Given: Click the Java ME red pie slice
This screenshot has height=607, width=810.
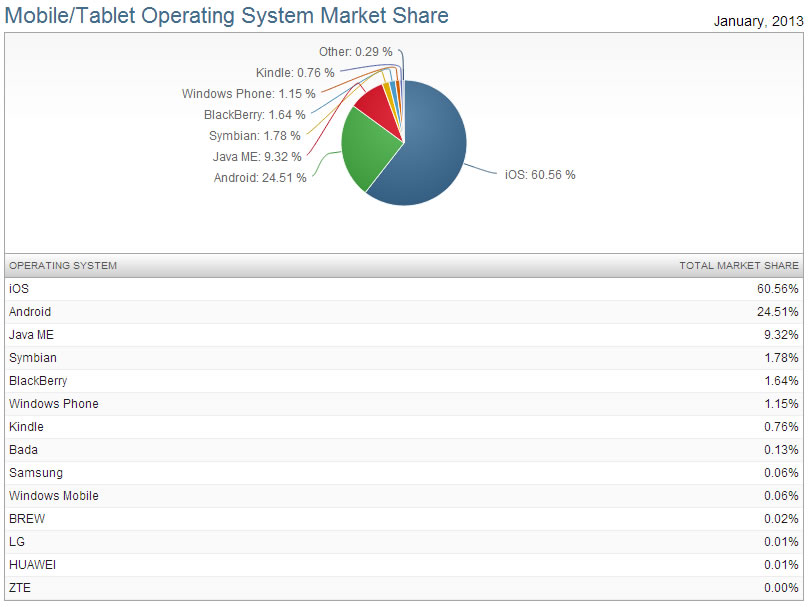Looking at the screenshot, I should click(x=381, y=110).
